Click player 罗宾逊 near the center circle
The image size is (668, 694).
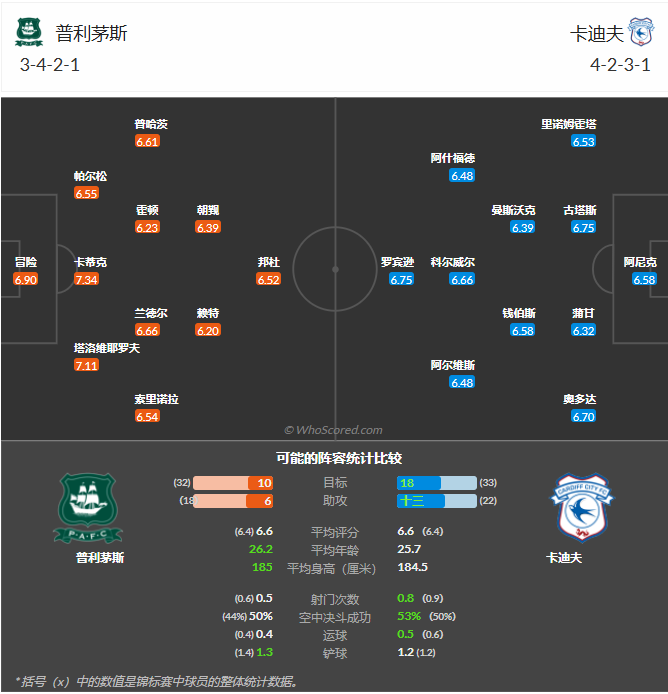[397, 262]
